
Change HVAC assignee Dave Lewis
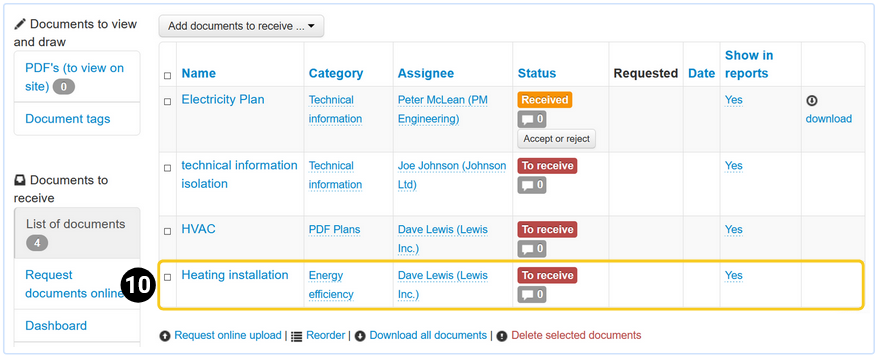[x=443, y=239]
